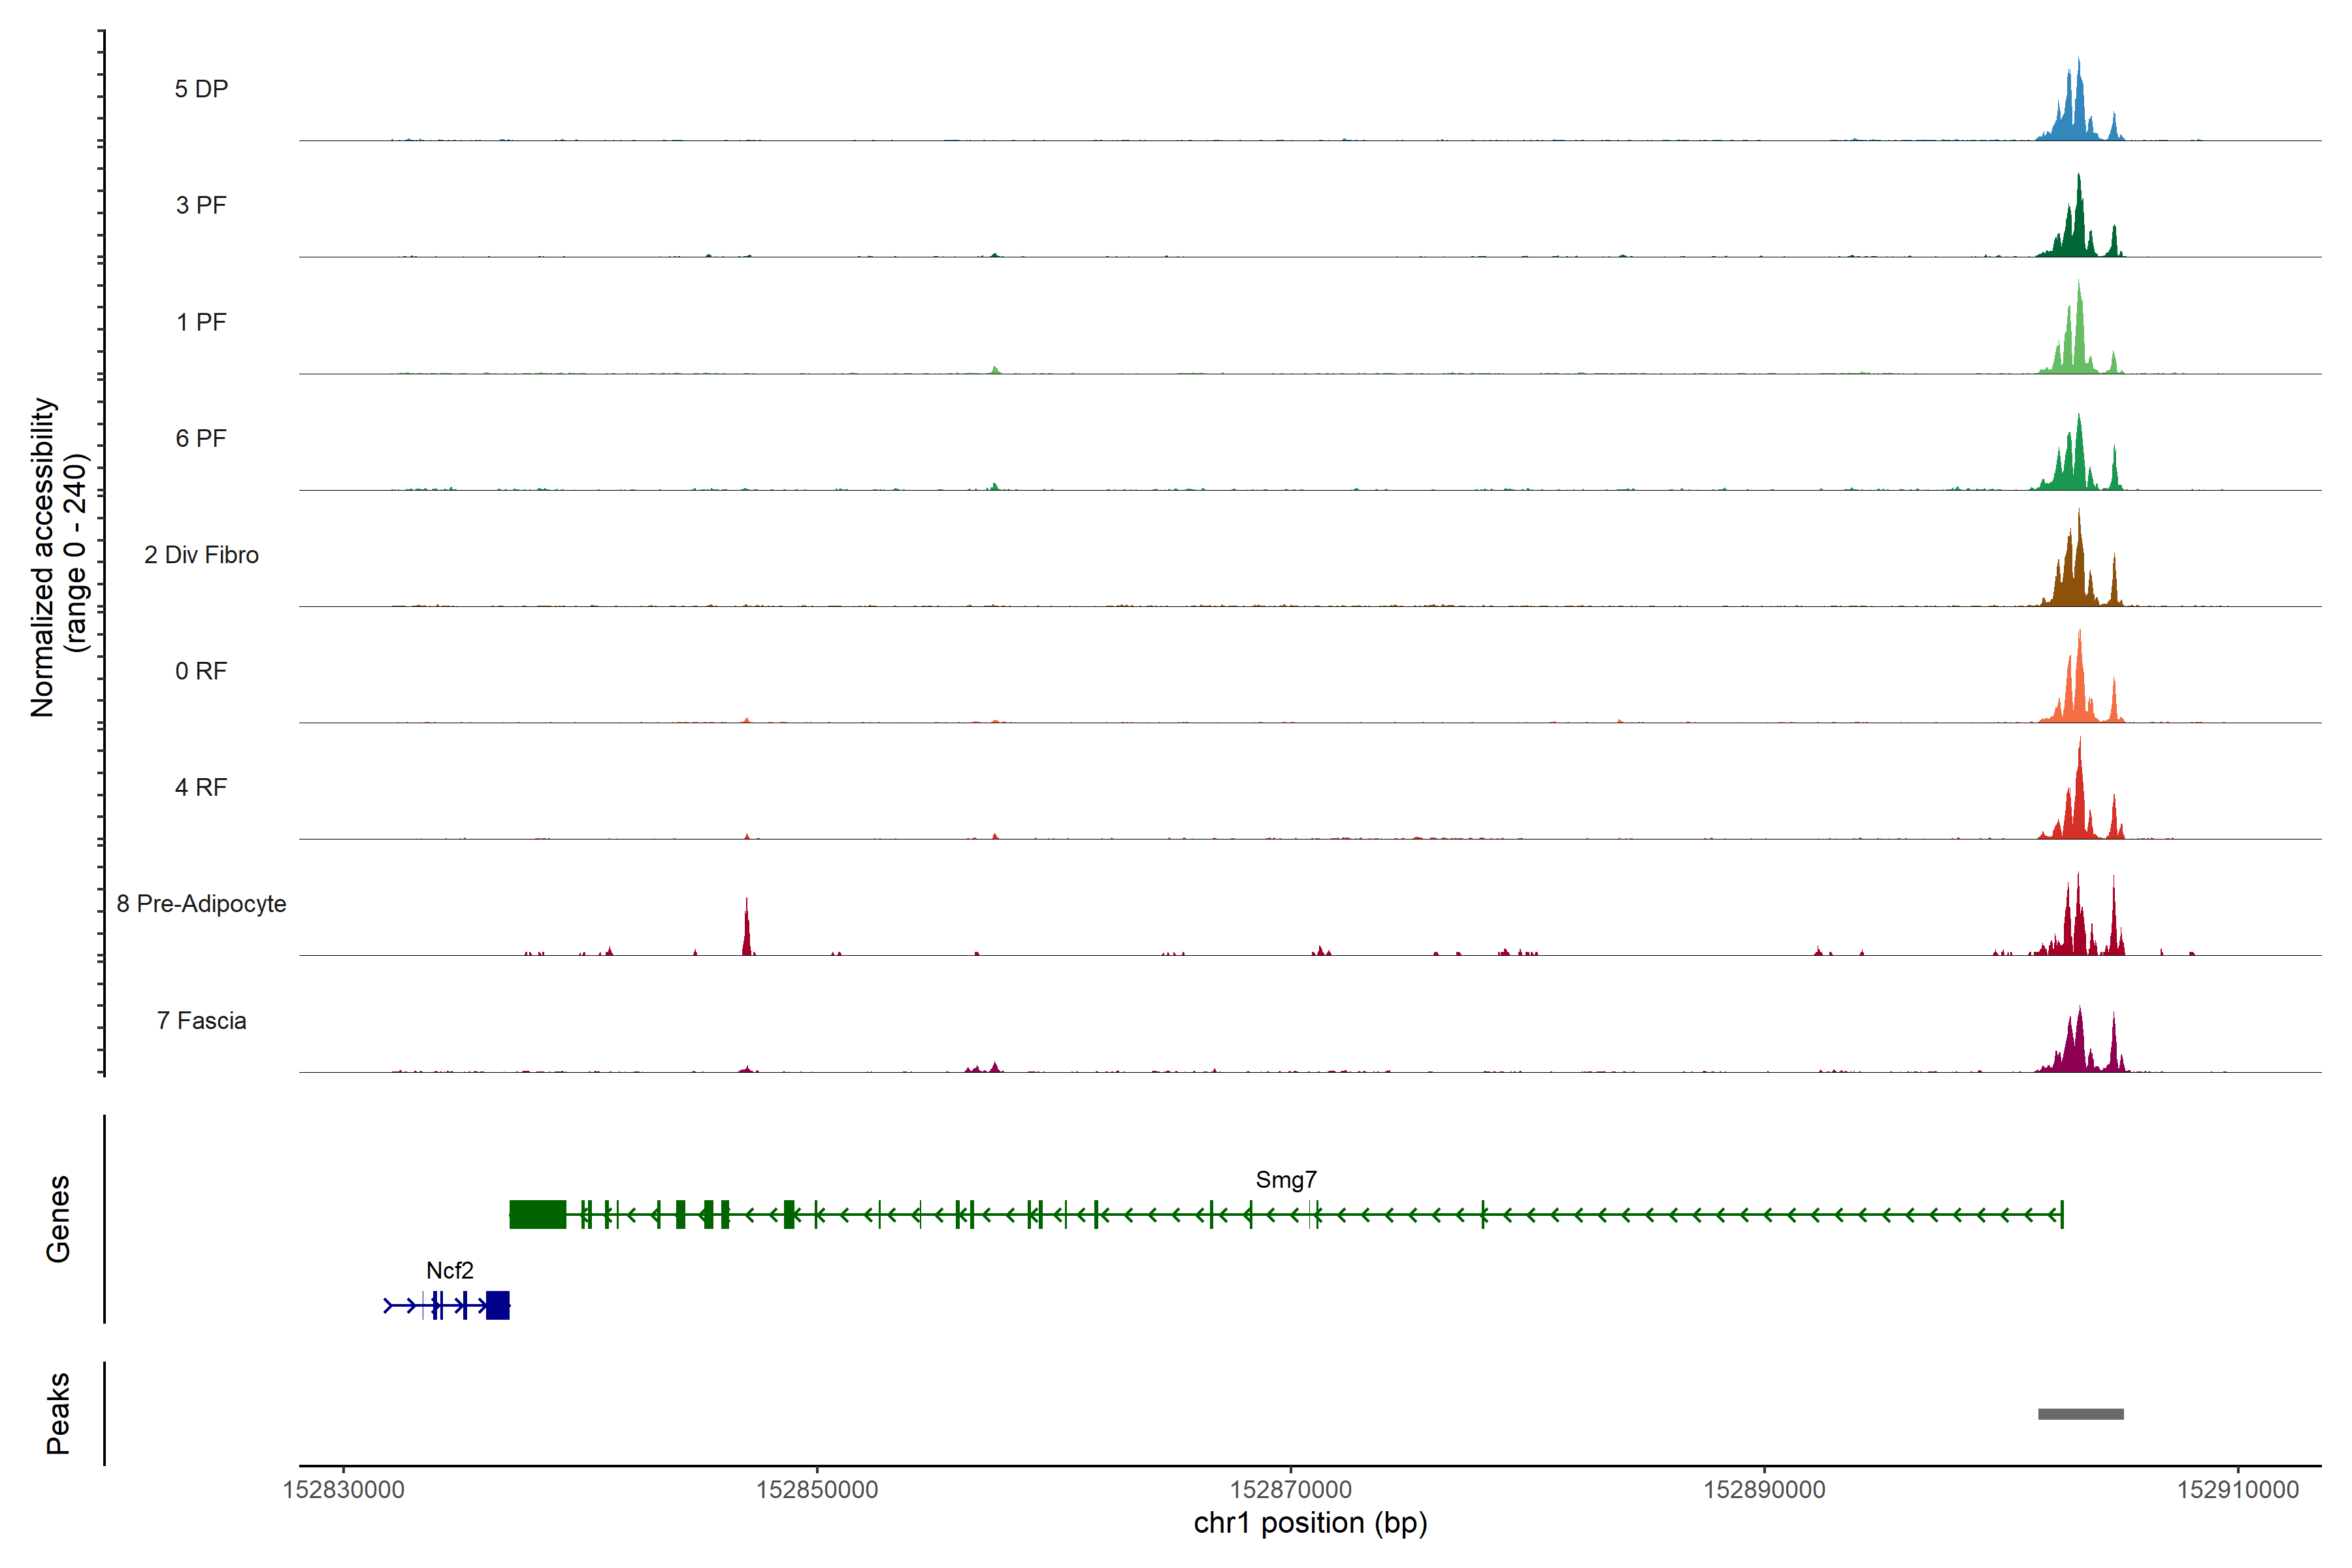Image resolution: width=2352 pixels, height=1568 pixels.
Task: Click the Ncf2 gene label
Action: [449, 1270]
